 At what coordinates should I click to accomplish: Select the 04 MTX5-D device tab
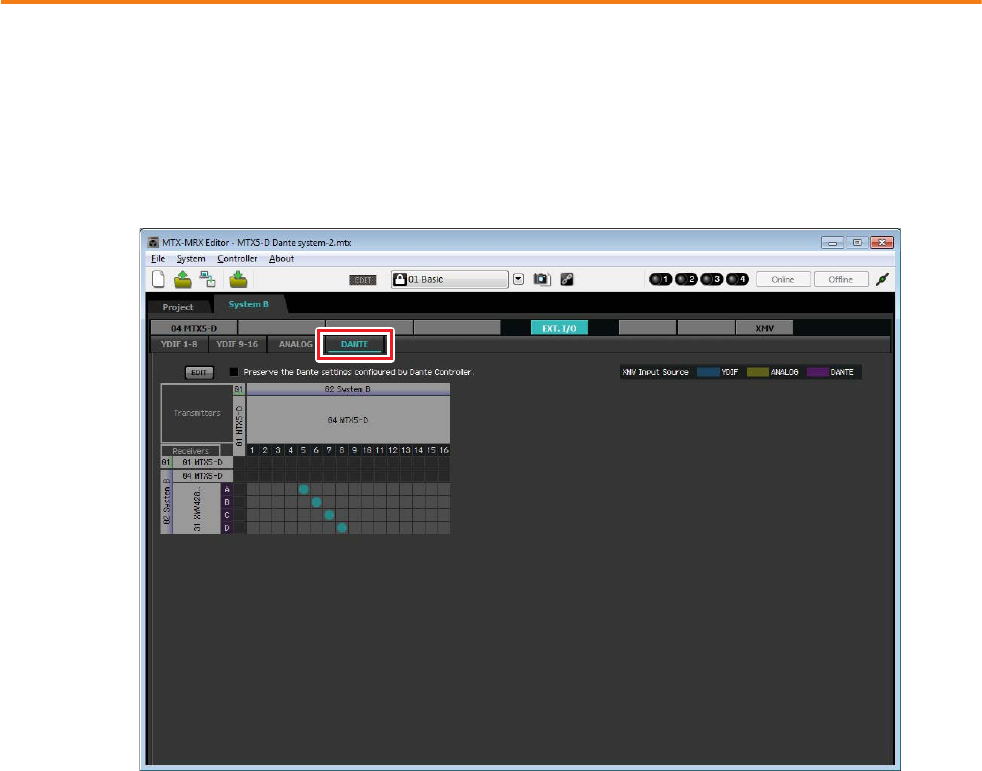[194, 328]
